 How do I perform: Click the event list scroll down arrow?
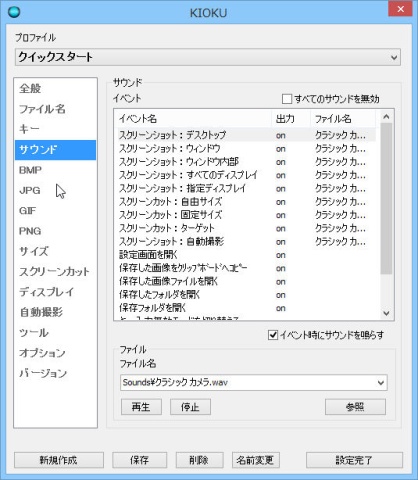[386, 313]
